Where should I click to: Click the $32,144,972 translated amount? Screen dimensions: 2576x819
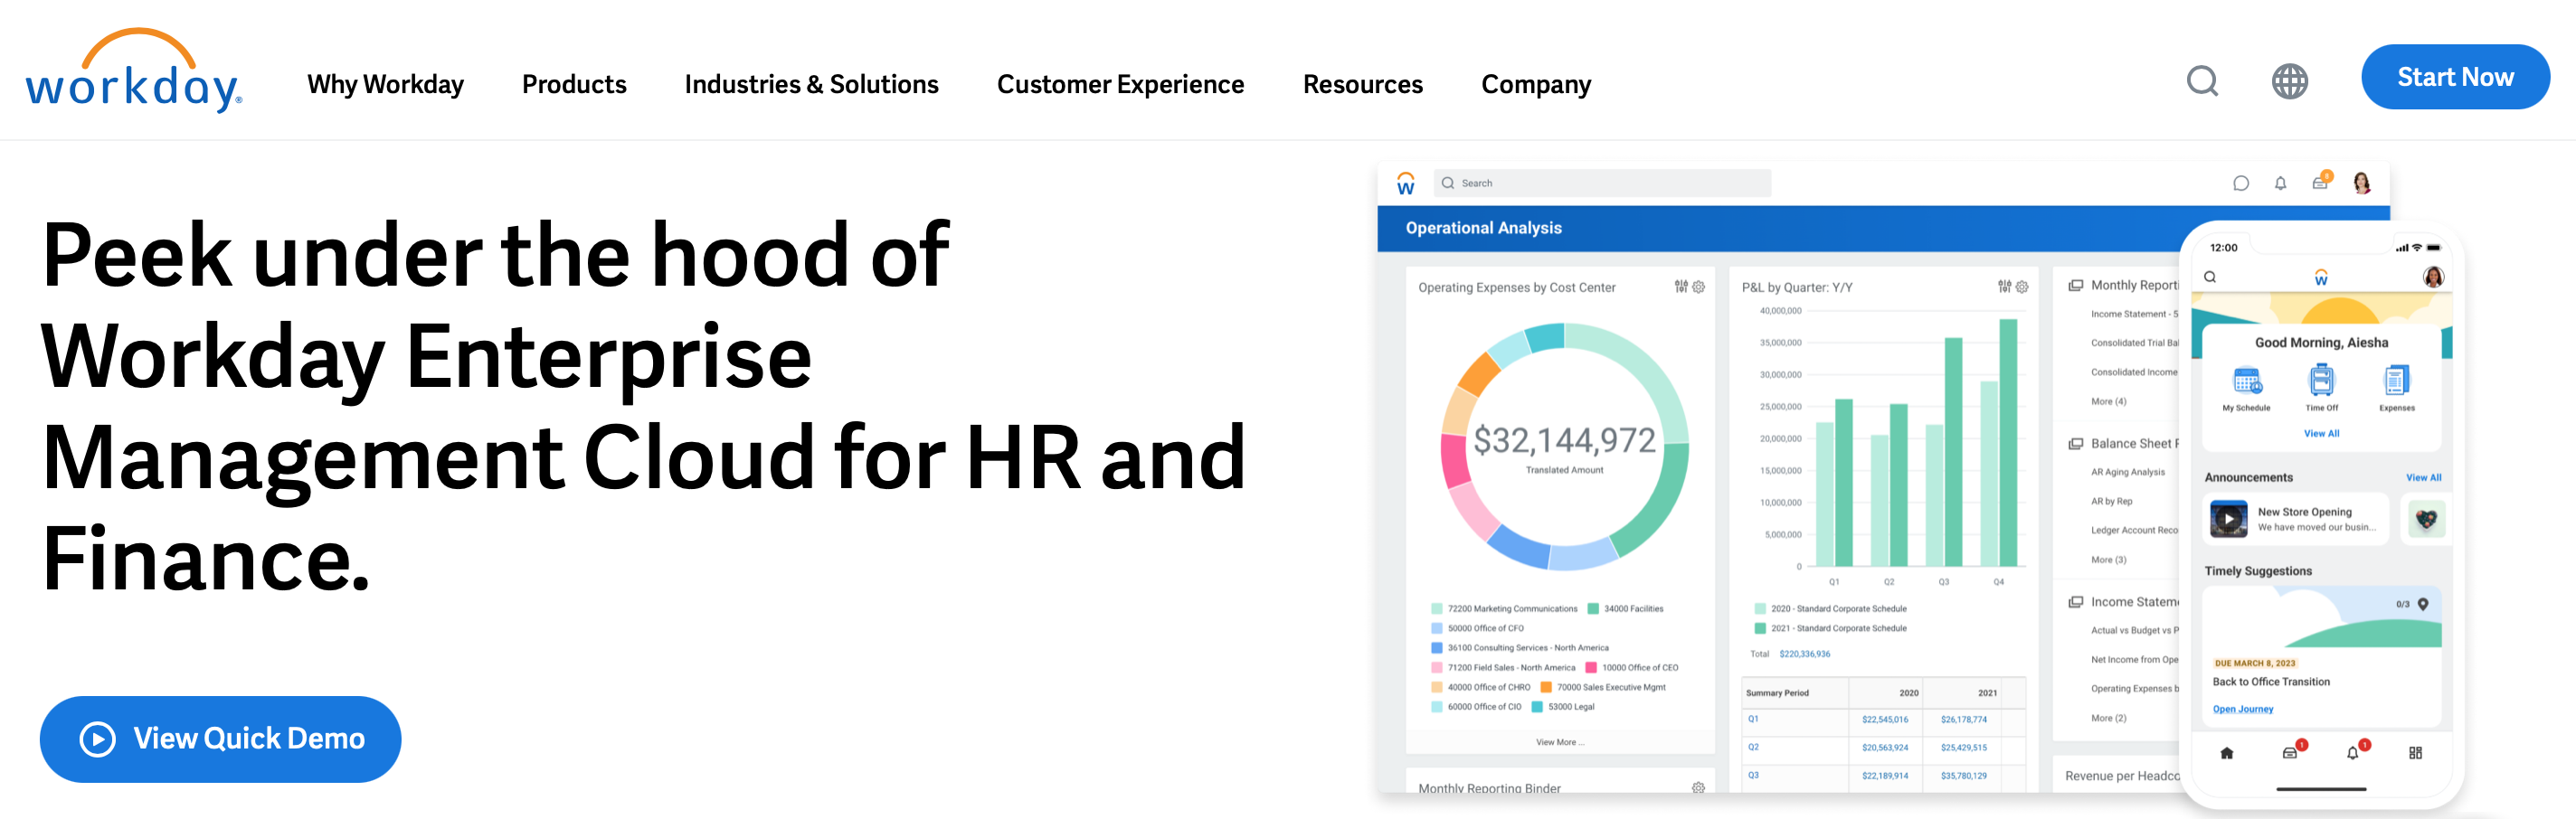pyautogui.click(x=1564, y=440)
